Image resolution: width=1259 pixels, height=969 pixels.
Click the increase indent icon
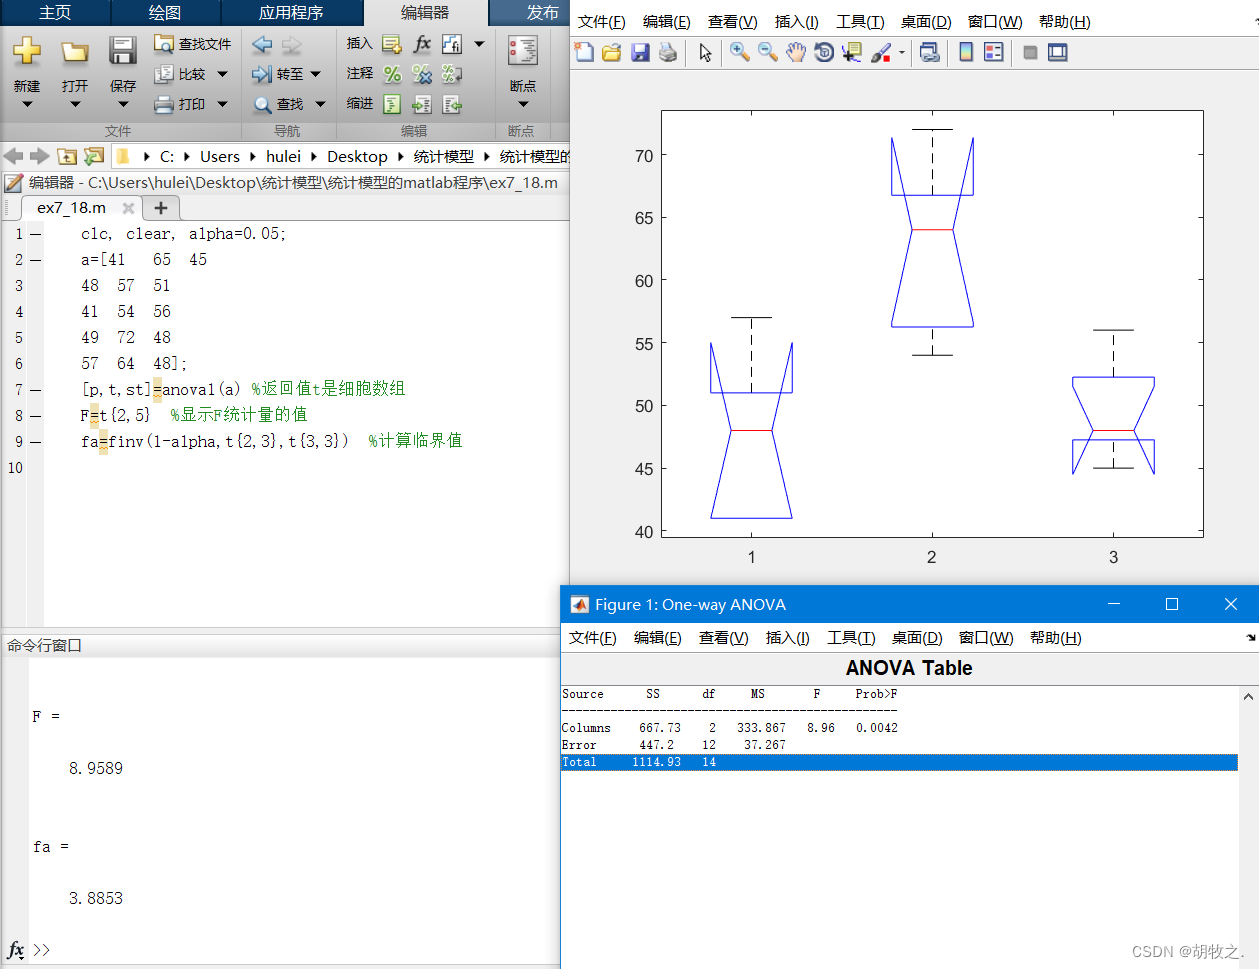[422, 104]
